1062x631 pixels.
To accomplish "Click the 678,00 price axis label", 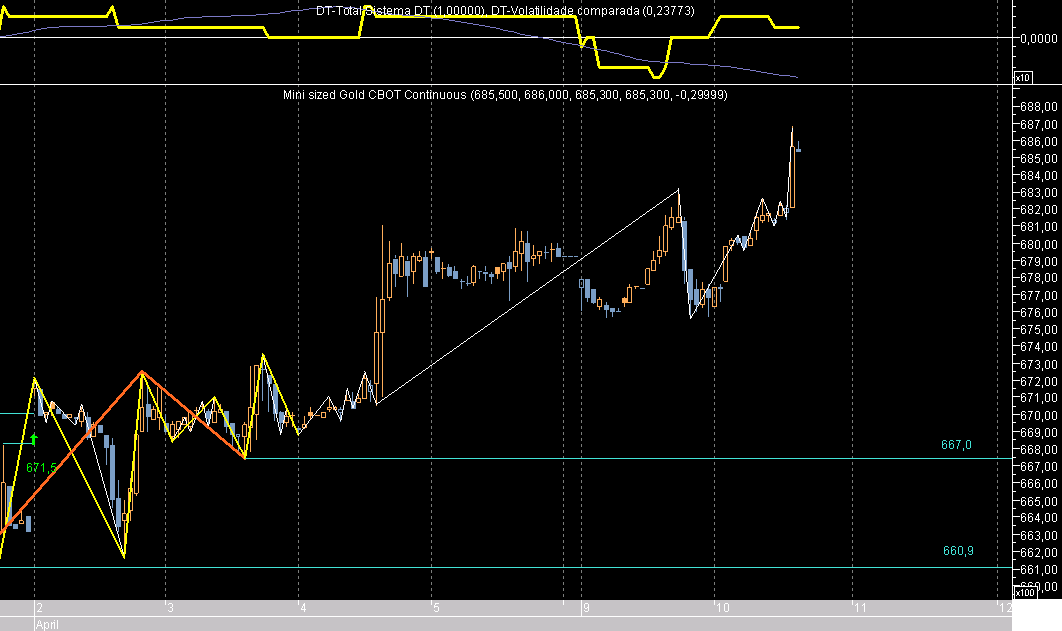I will click(1039, 278).
